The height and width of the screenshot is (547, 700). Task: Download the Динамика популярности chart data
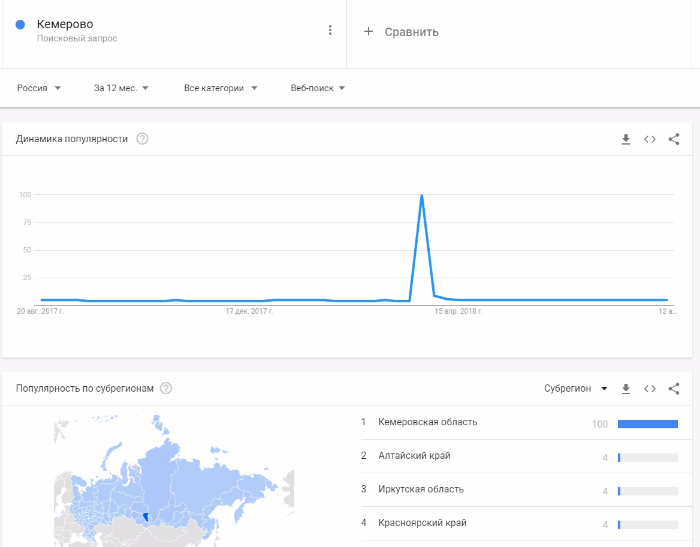coord(626,139)
